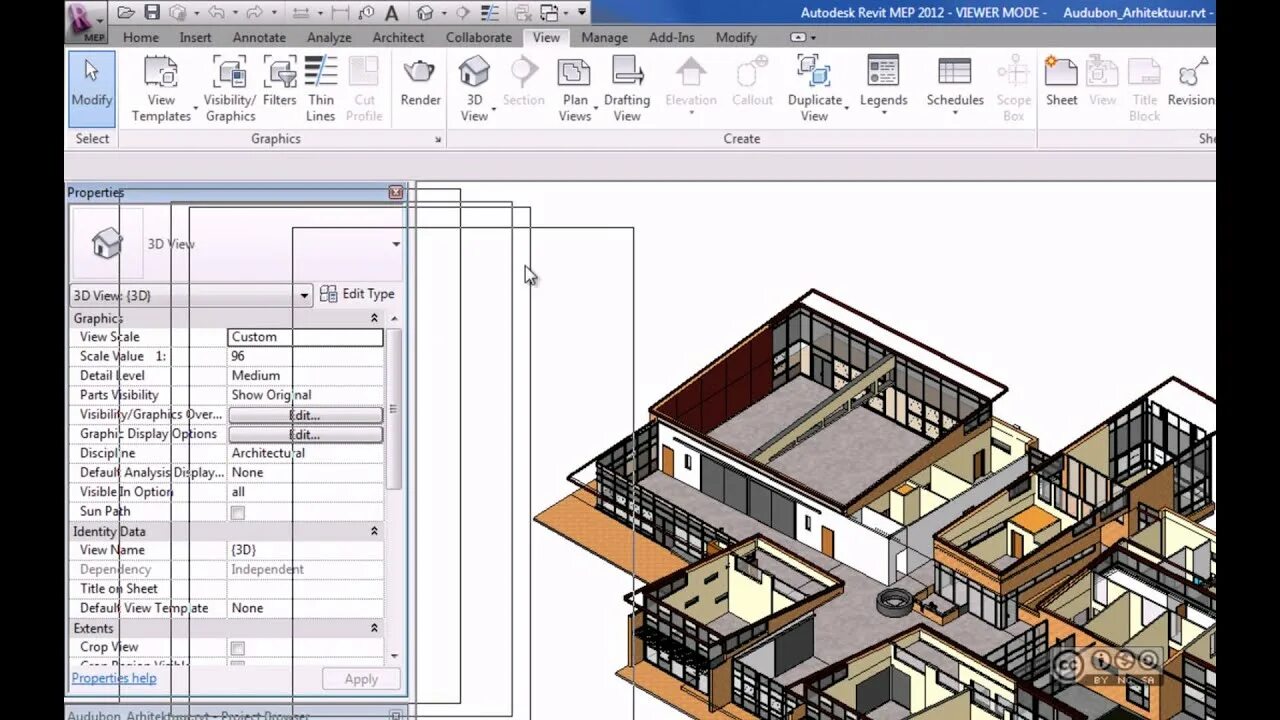Open the Revit application menu button
Screen dimensions: 1280x720
(x=86, y=21)
